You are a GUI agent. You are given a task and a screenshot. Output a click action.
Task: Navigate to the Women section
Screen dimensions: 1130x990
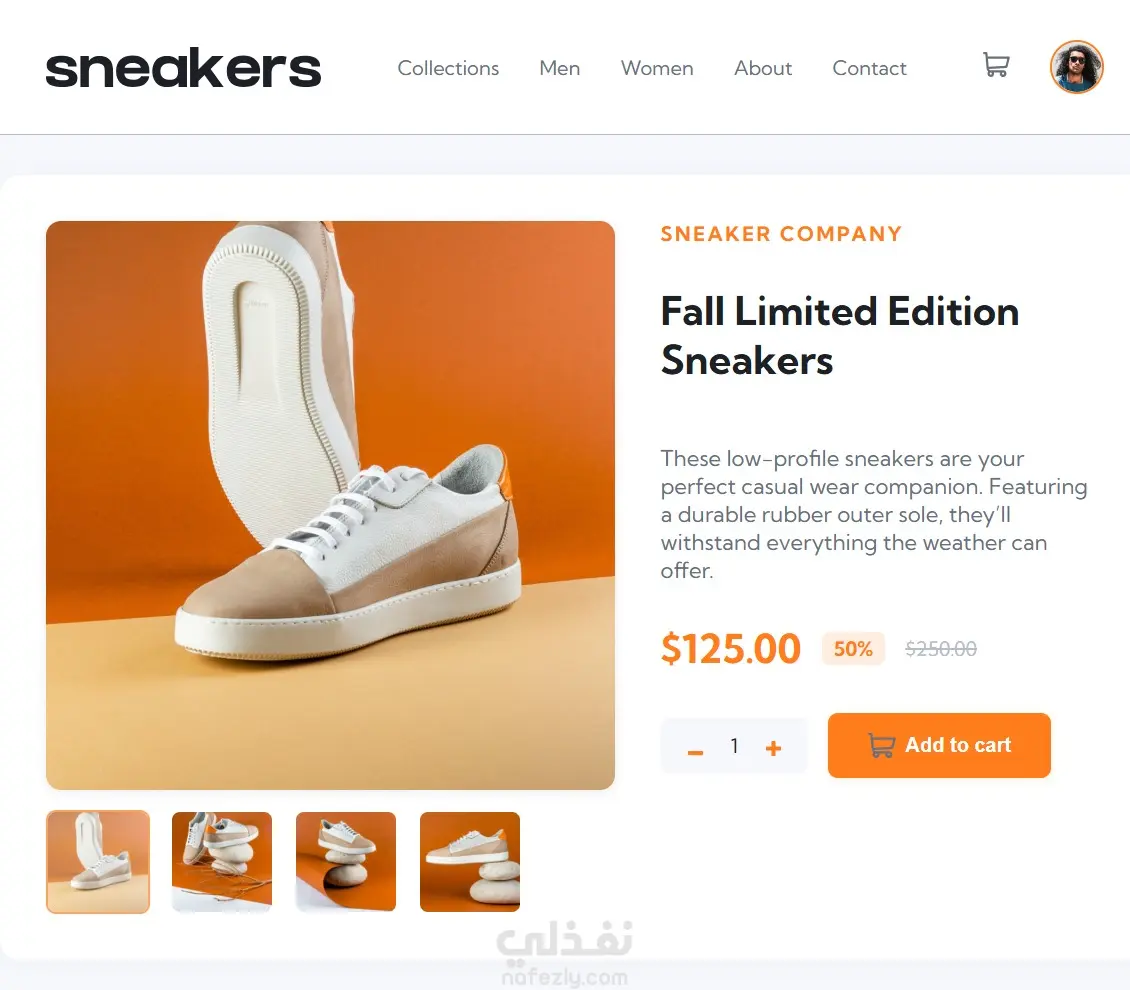pos(657,68)
